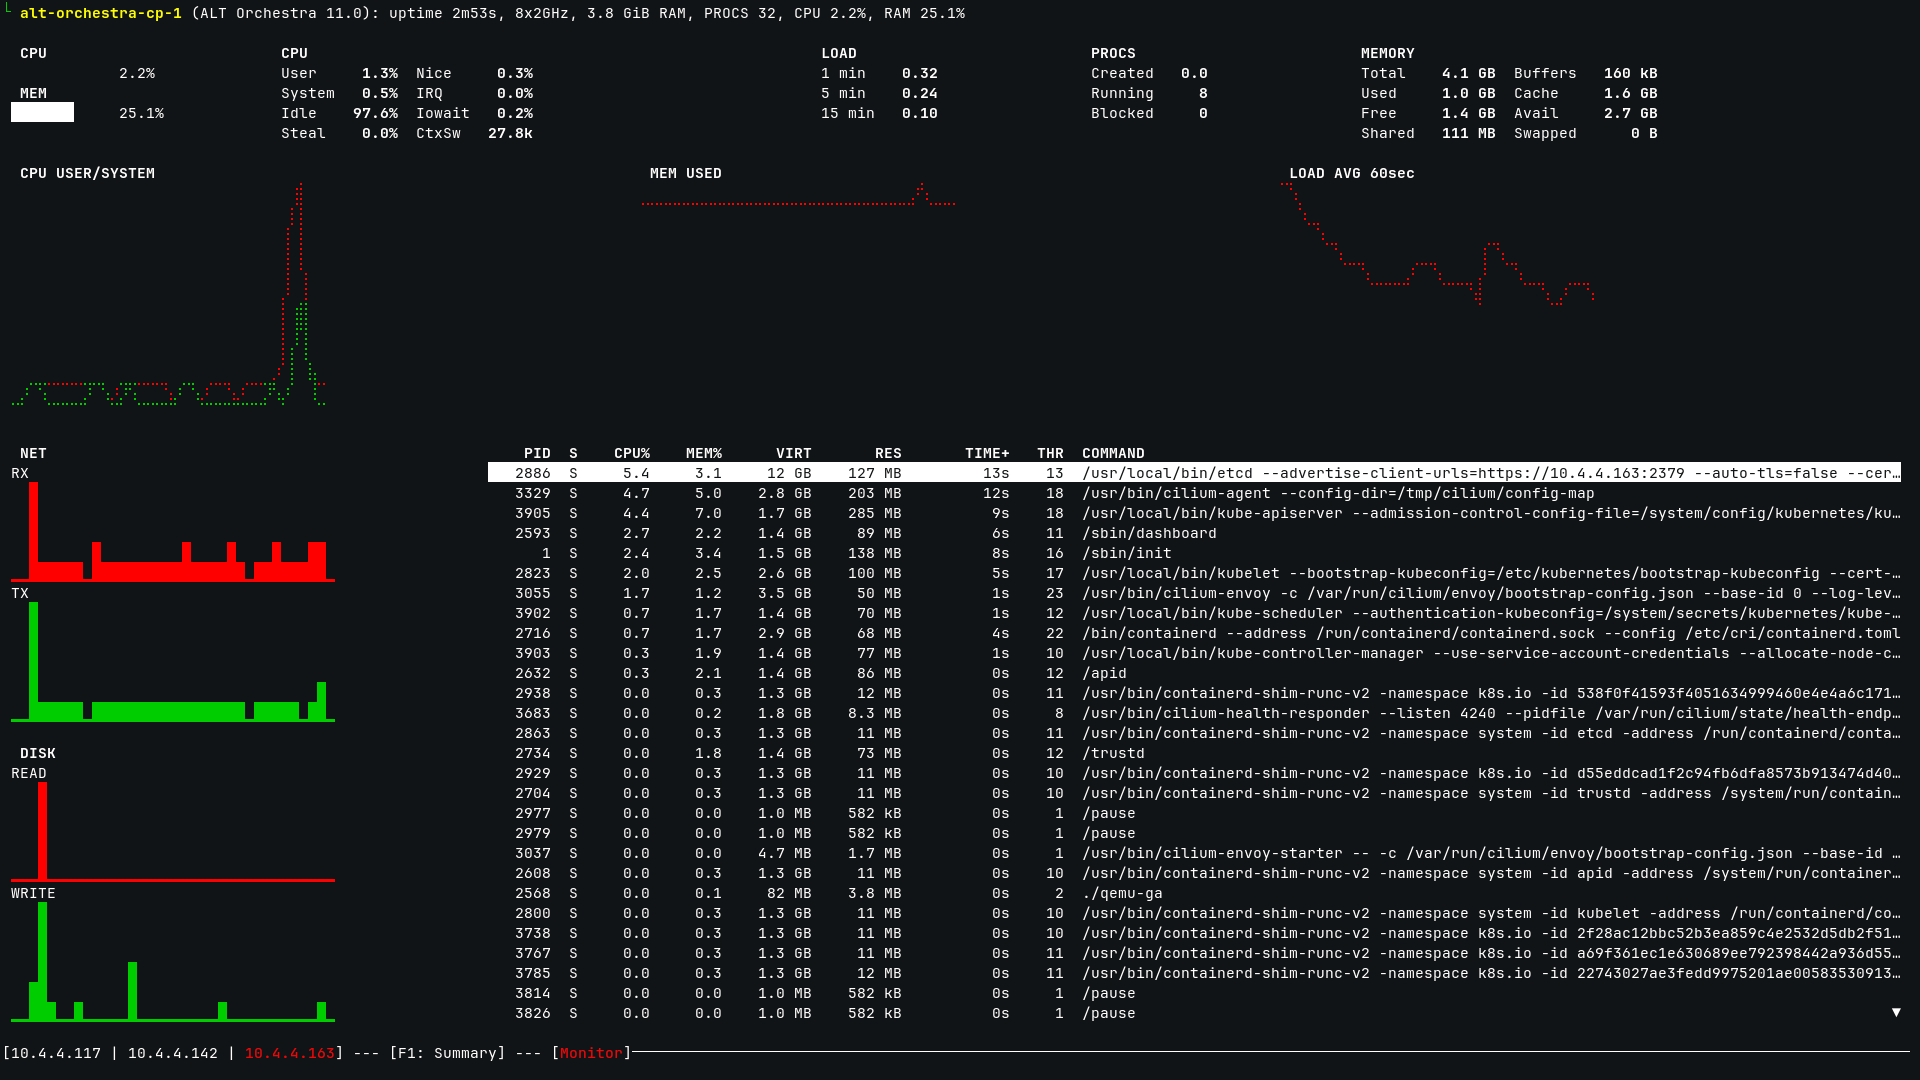
Task: Select the cilium-envoy process PID 3055
Action: [1194, 593]
